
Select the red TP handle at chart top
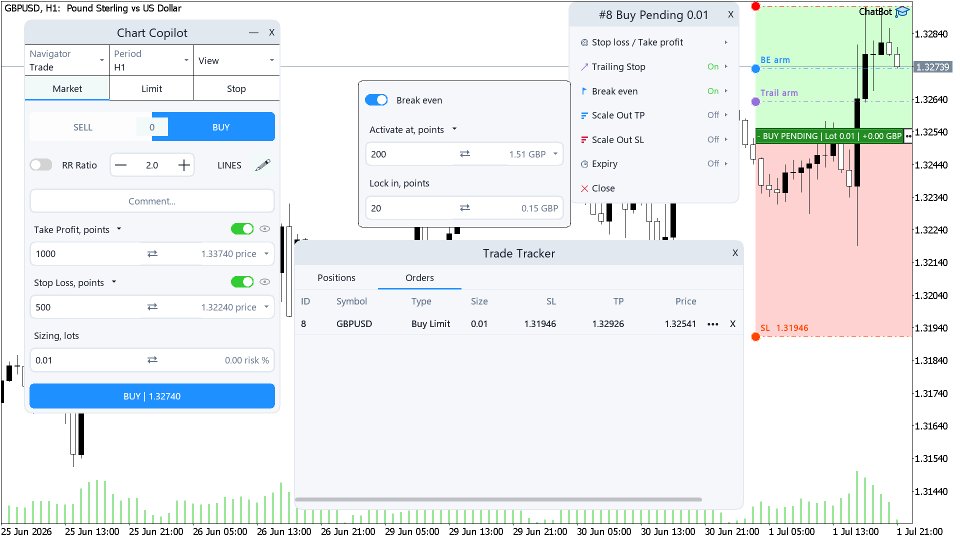[756, 6]
